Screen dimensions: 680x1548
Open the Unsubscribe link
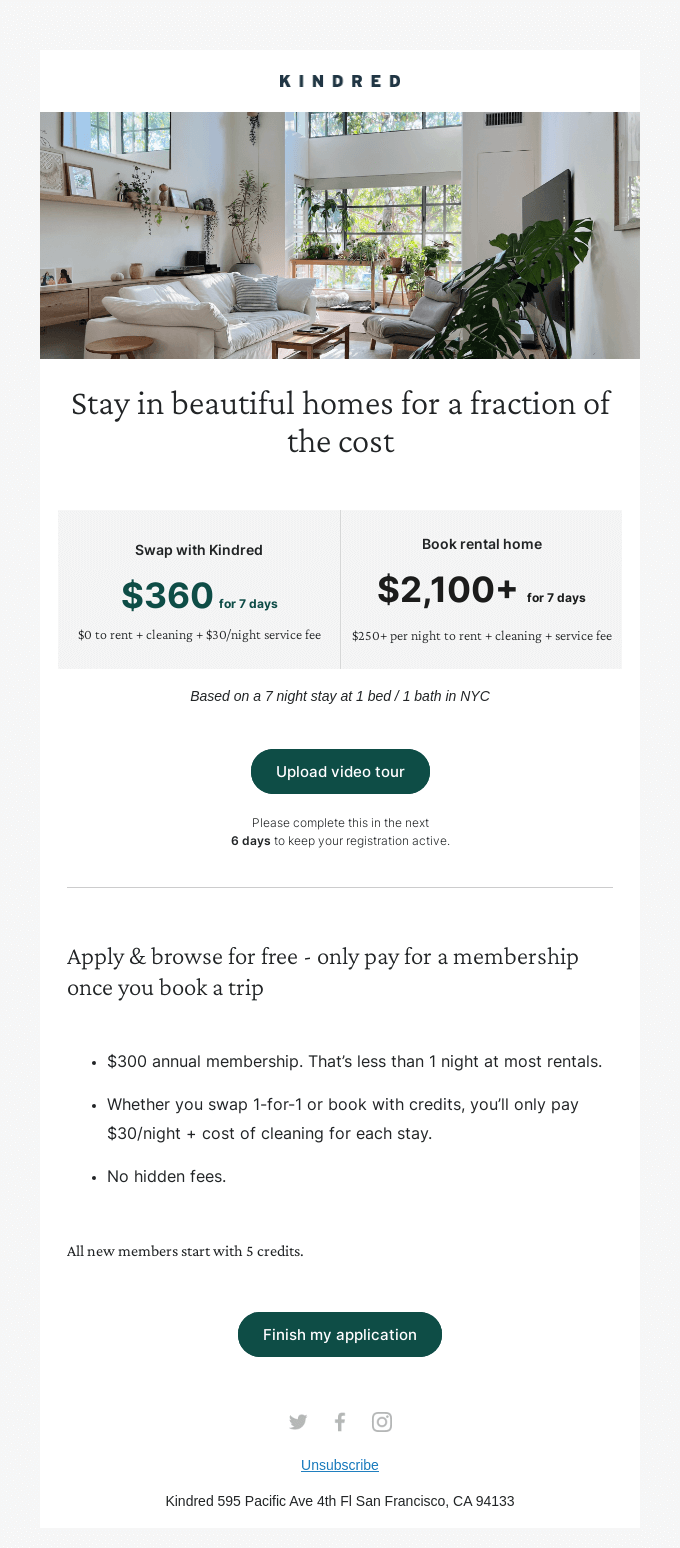[x=340, y=1465]
